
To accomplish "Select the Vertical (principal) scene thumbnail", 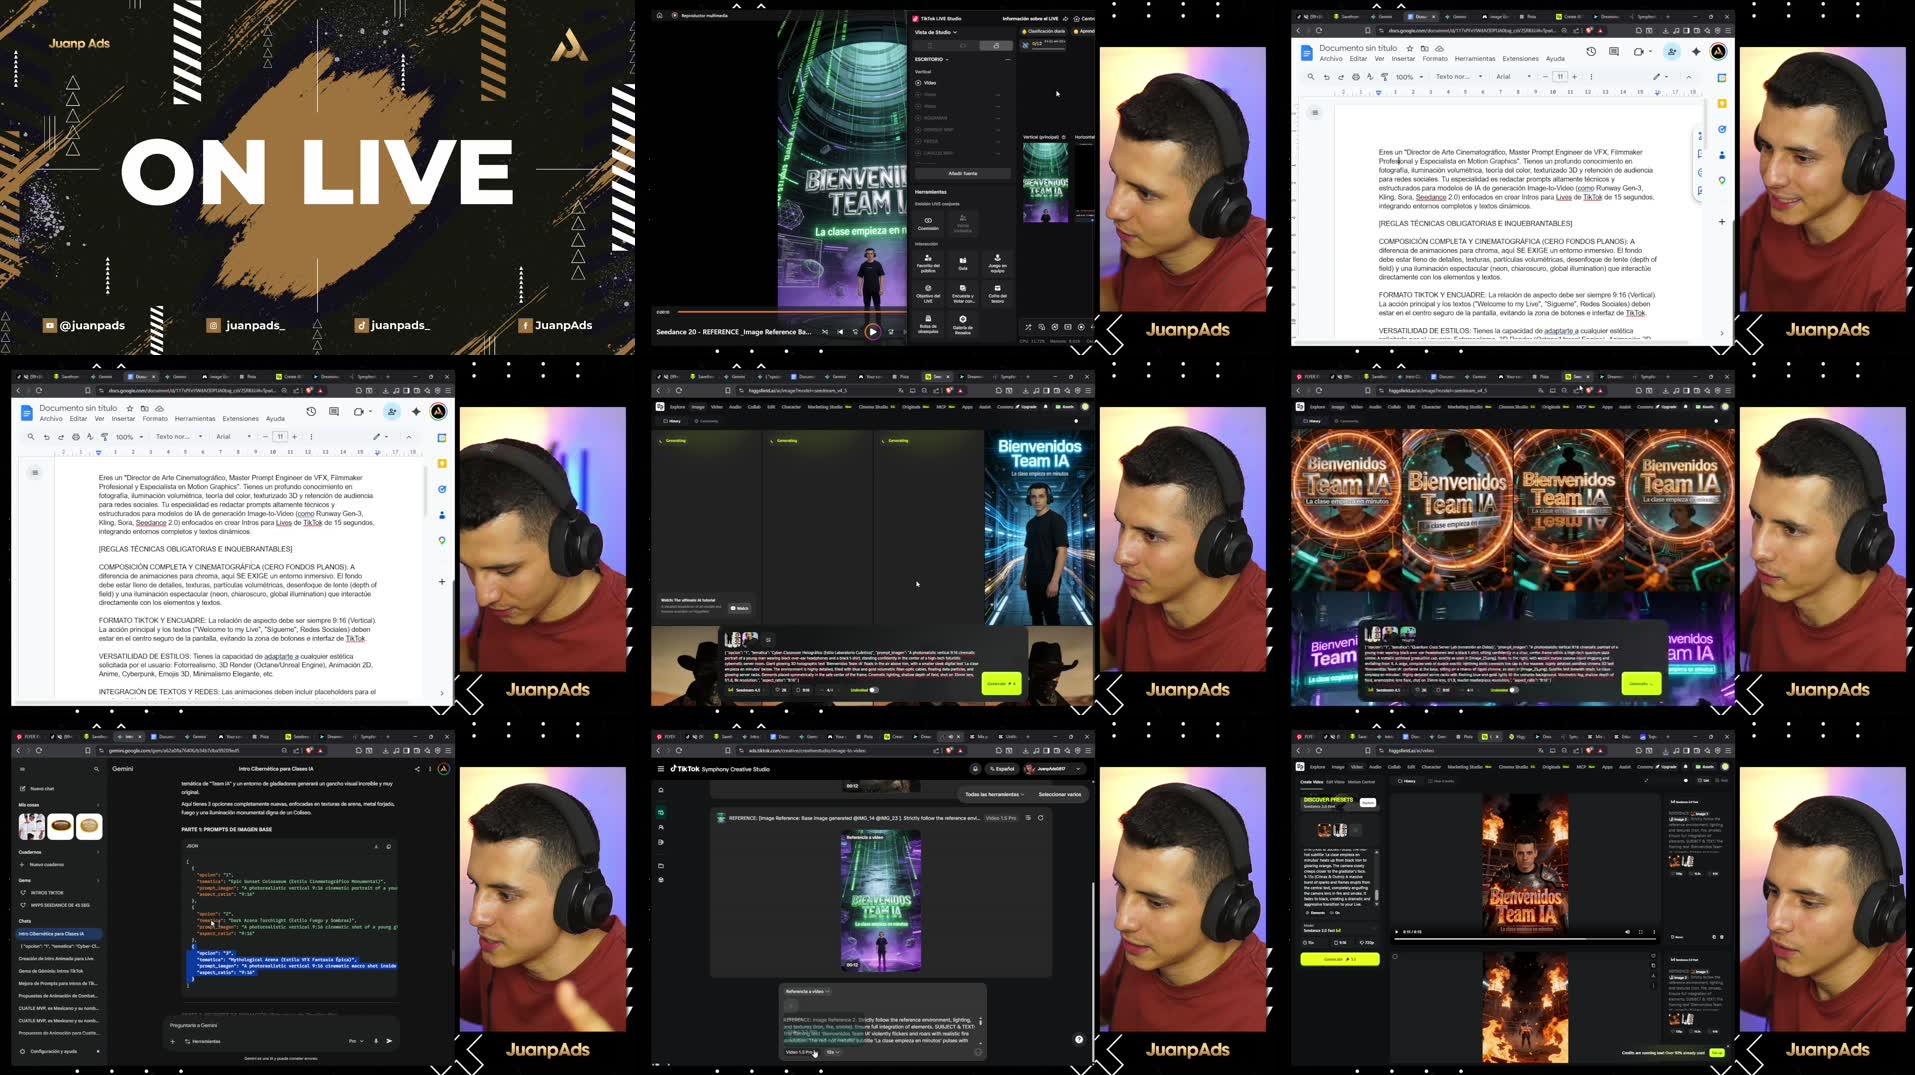I will (x=1045, y=181).
